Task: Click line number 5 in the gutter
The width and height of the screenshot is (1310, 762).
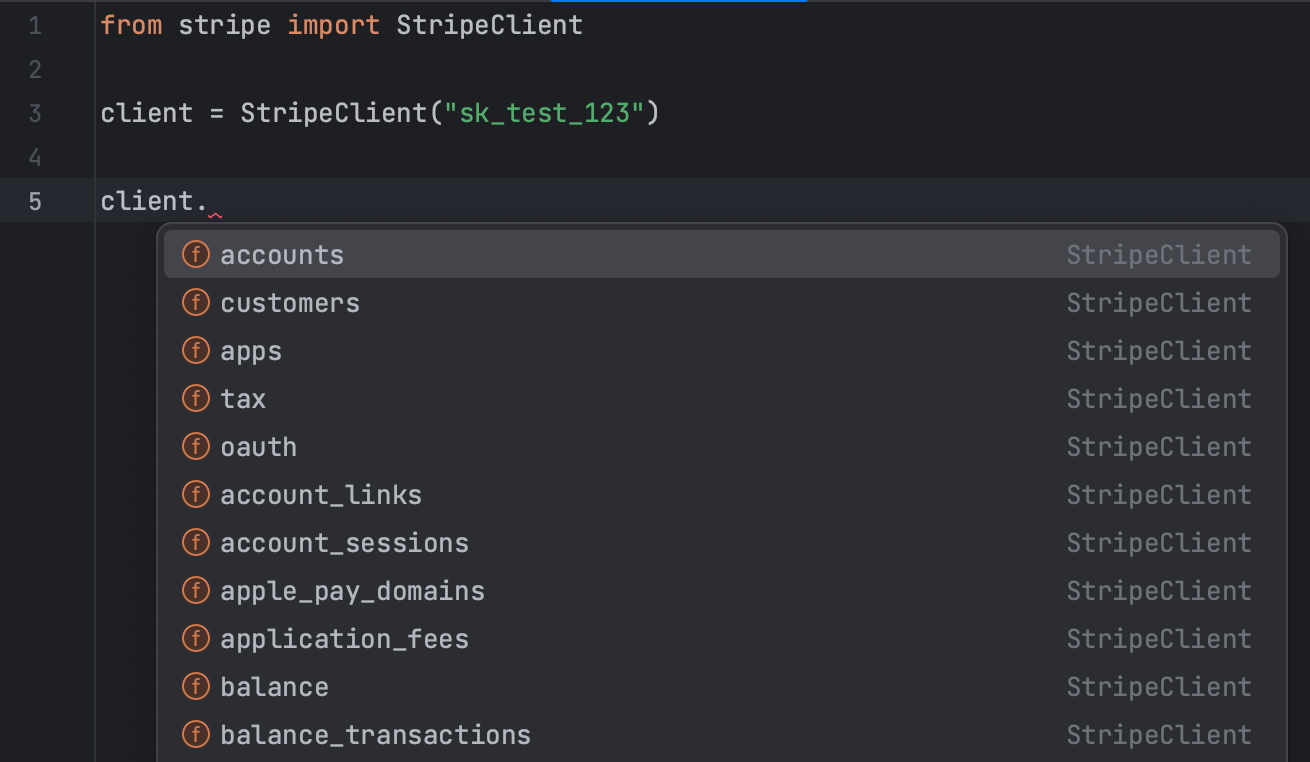Action: point(35,200)
